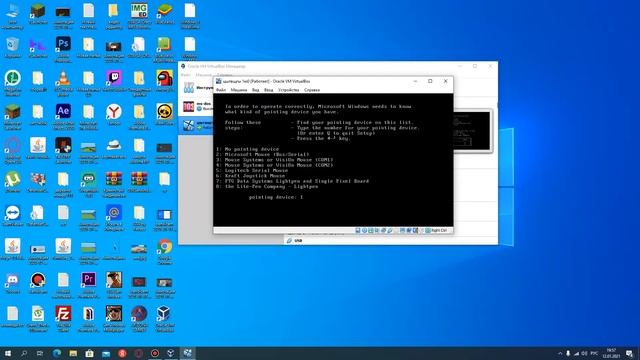Click the optical drive status icon
This screenshot has width=640, height=360.
tap(364, 231)
